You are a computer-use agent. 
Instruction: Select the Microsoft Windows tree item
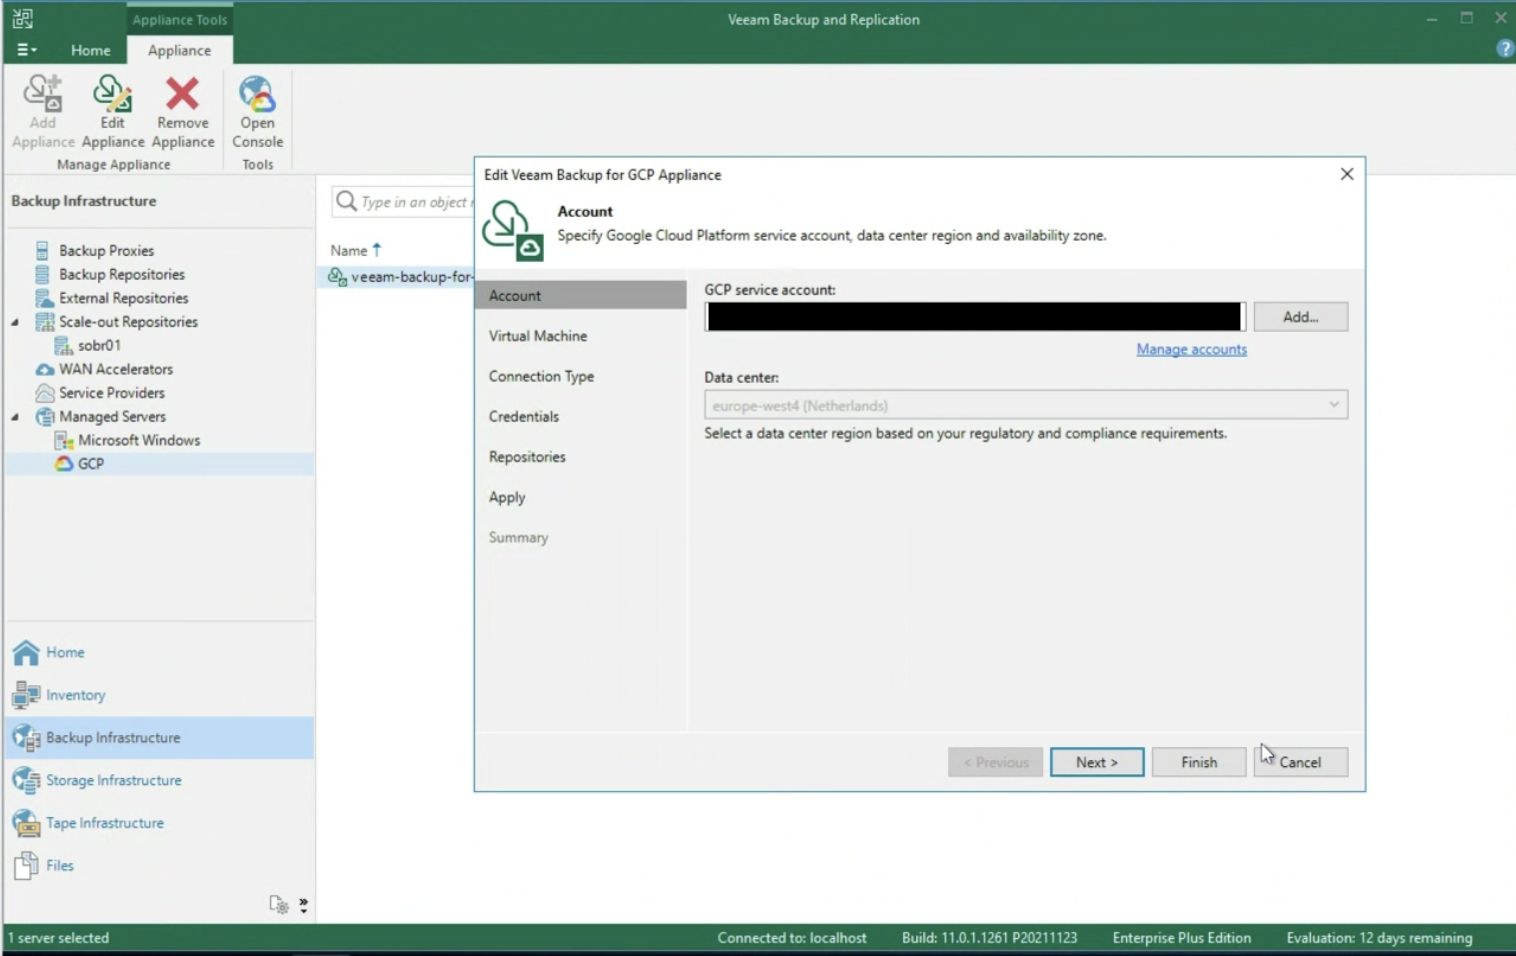coord(139,441)
